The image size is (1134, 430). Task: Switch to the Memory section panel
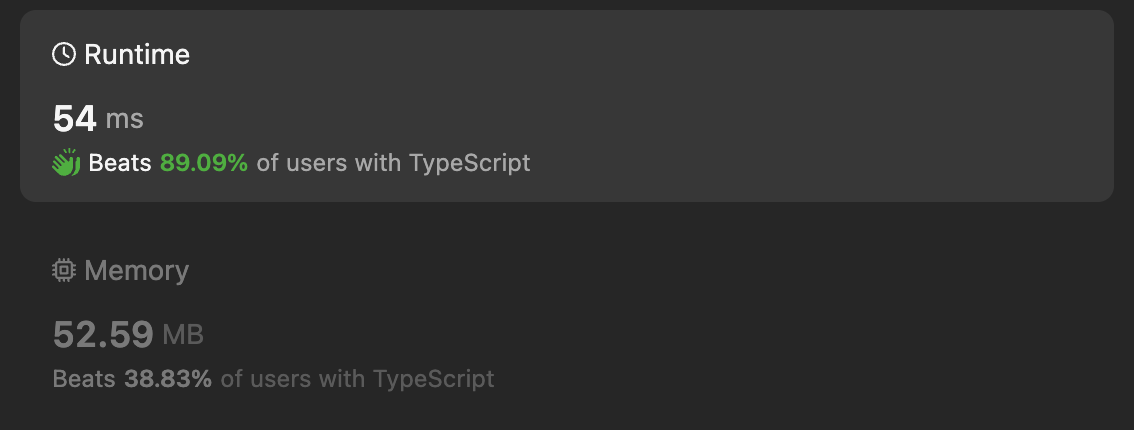(x=700, y=320)
